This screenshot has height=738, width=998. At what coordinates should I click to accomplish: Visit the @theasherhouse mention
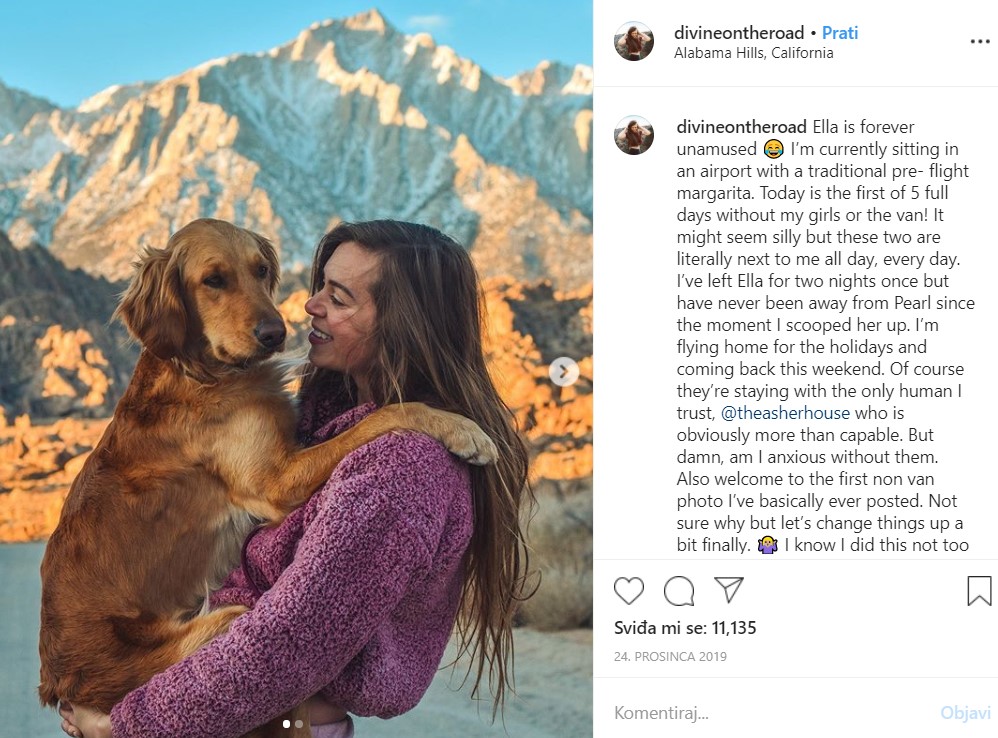[x=785, y=413]
